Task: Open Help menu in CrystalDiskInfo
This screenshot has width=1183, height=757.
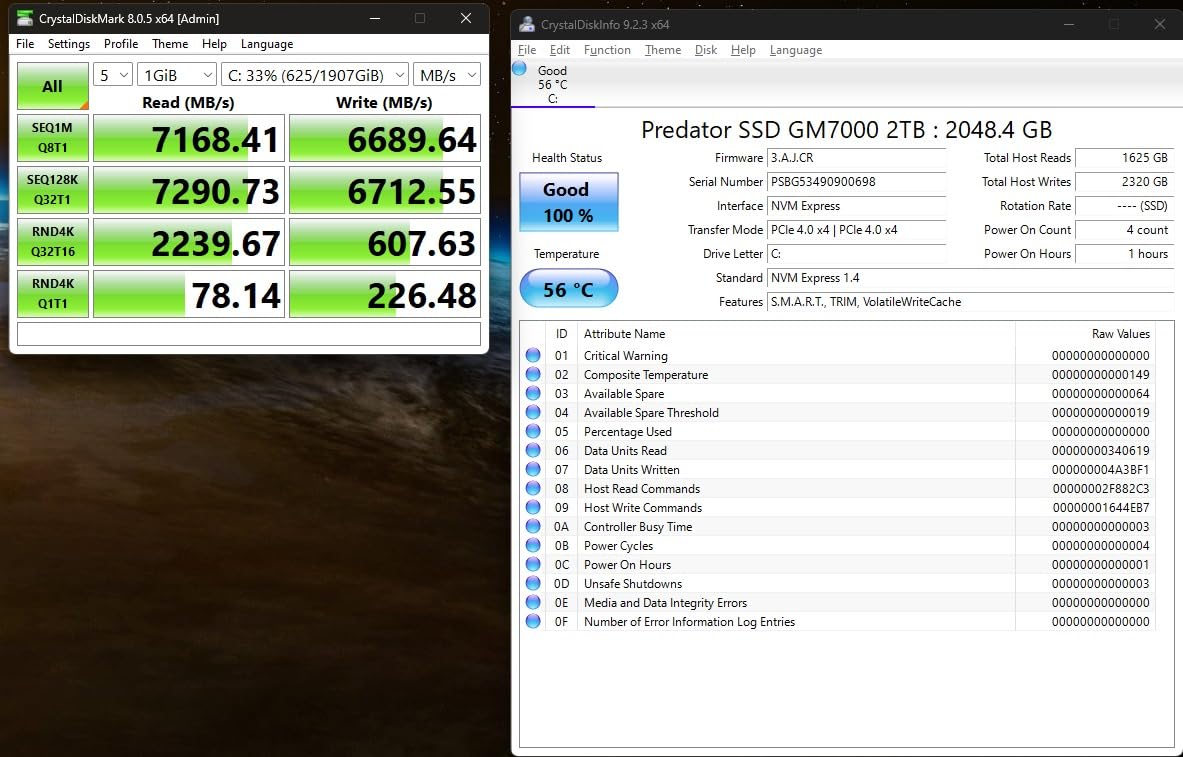Action: tap(742, 50)
